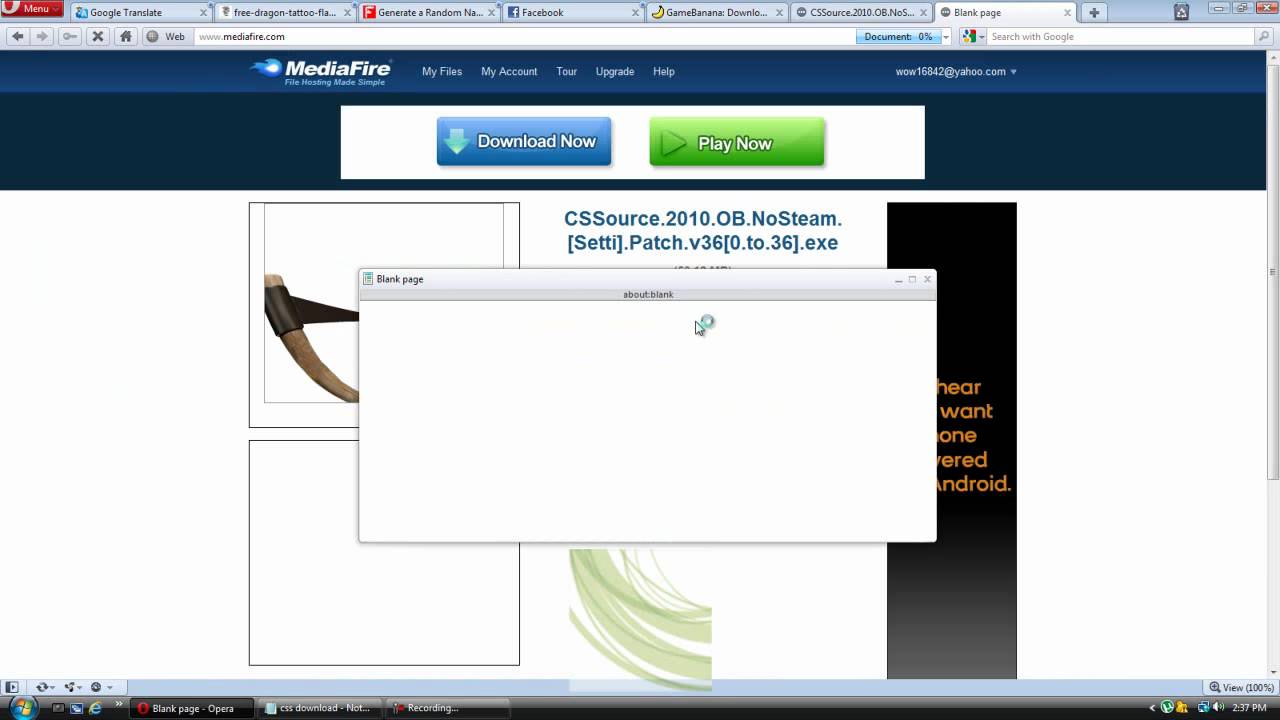Image resolution: width=1280 pixels, height=720 pixels.
Task: Toggle the Opera panels sidebar button
Action: click(x=11, y=687)
